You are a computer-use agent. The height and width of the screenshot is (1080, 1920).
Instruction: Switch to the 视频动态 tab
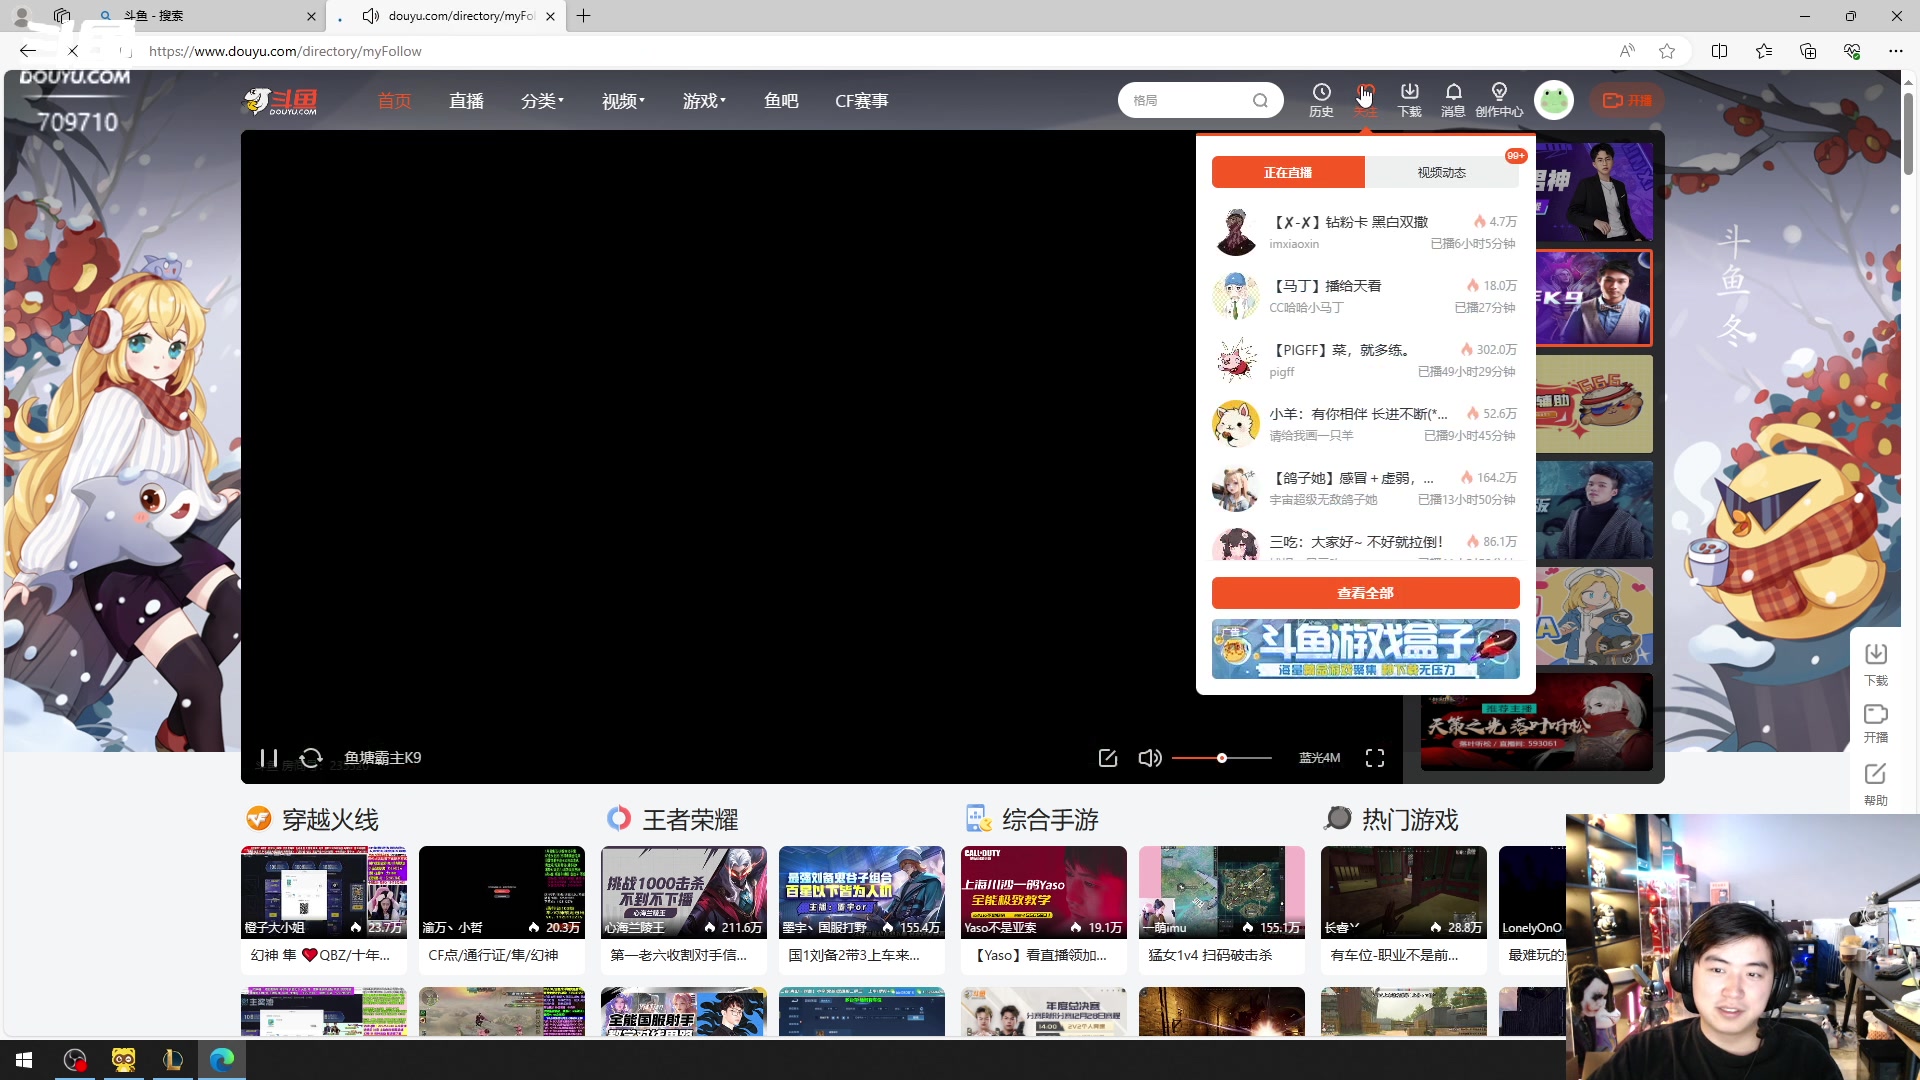pos(1441,172)
